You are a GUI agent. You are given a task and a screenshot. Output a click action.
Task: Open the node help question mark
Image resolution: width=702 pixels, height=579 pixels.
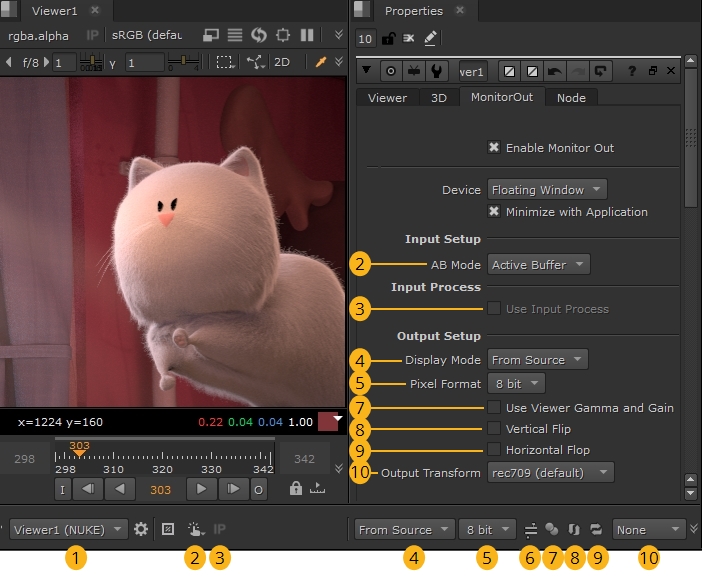click(x=631, y=71)
